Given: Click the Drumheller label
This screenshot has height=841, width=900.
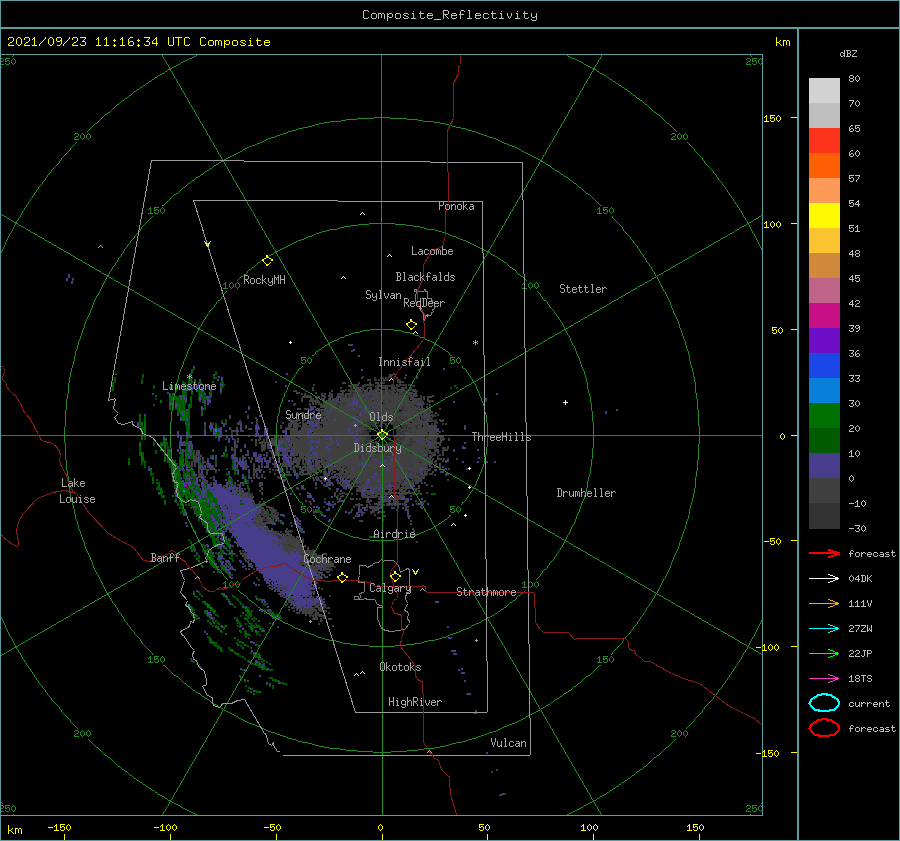Looking at the screenshot, I should (x=586, y=493).
